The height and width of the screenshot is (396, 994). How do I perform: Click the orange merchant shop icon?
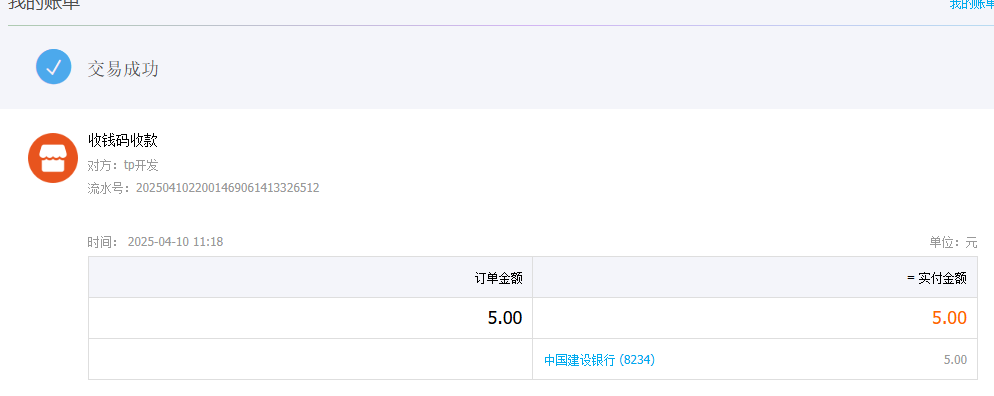(x=53, y=158)
